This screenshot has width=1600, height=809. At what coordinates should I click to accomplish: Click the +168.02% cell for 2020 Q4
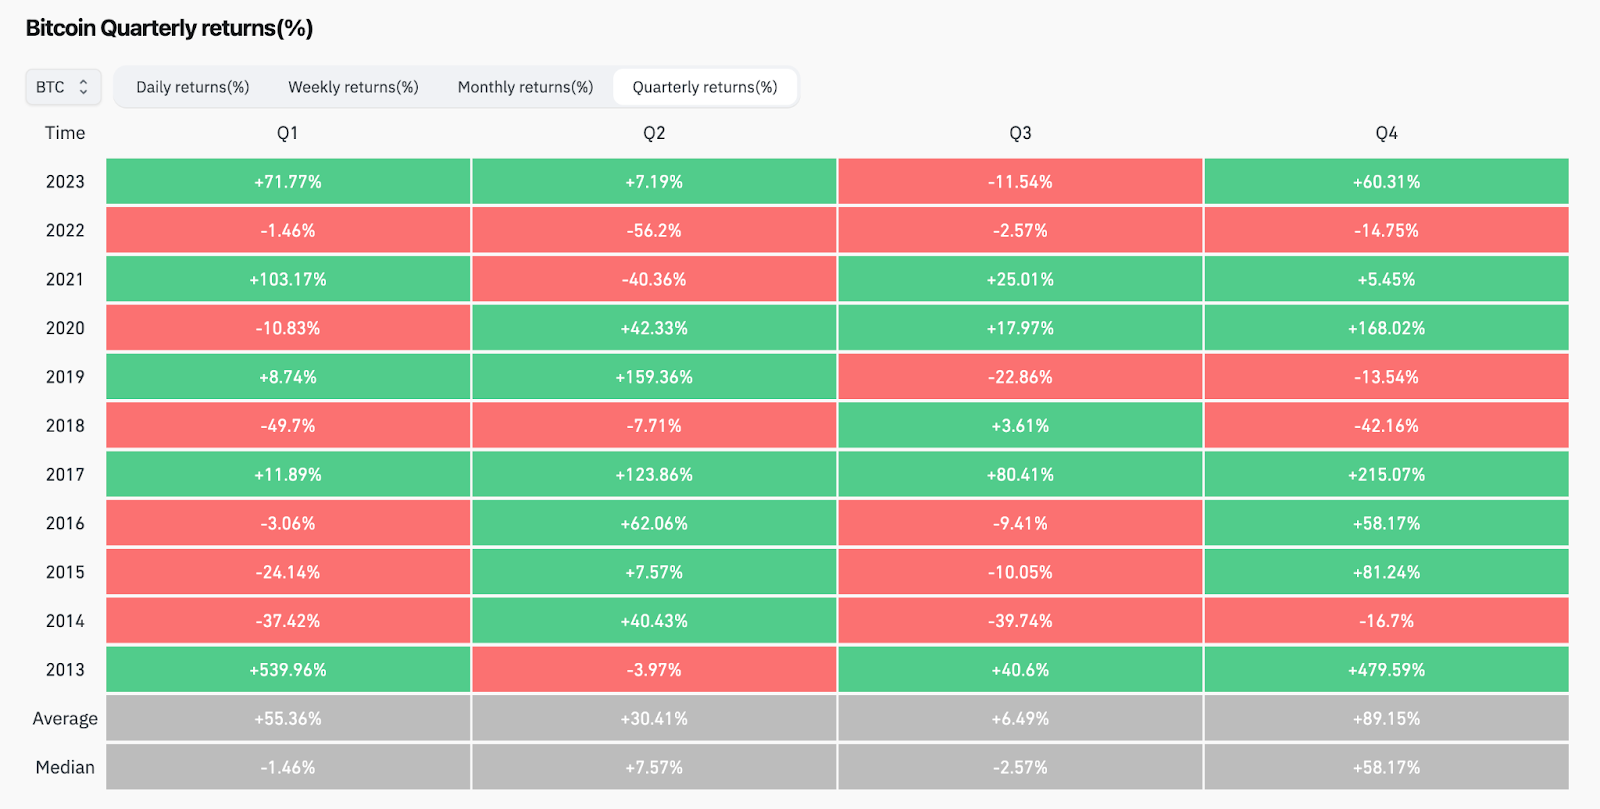coord(1386,328)
